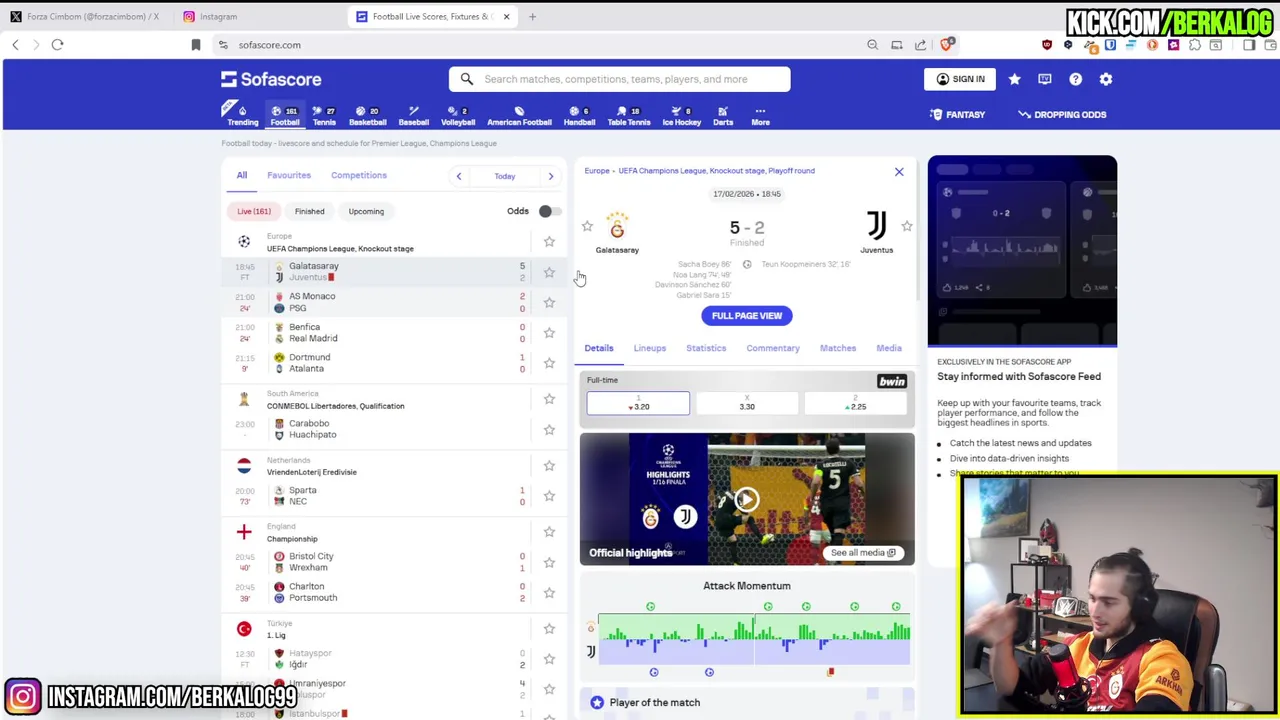
Task: Switch to the Lineups tab
Action: coord(649,348)
